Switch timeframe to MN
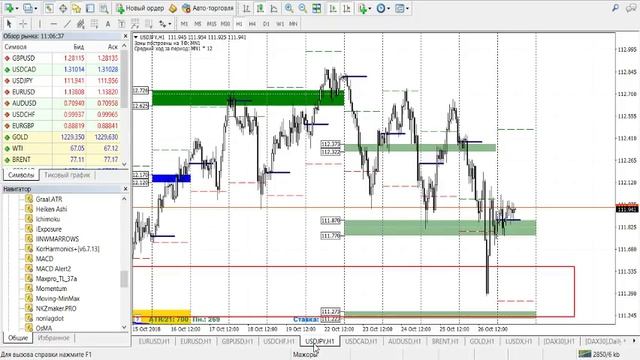 pyautogui.click(x=293, y=24)
